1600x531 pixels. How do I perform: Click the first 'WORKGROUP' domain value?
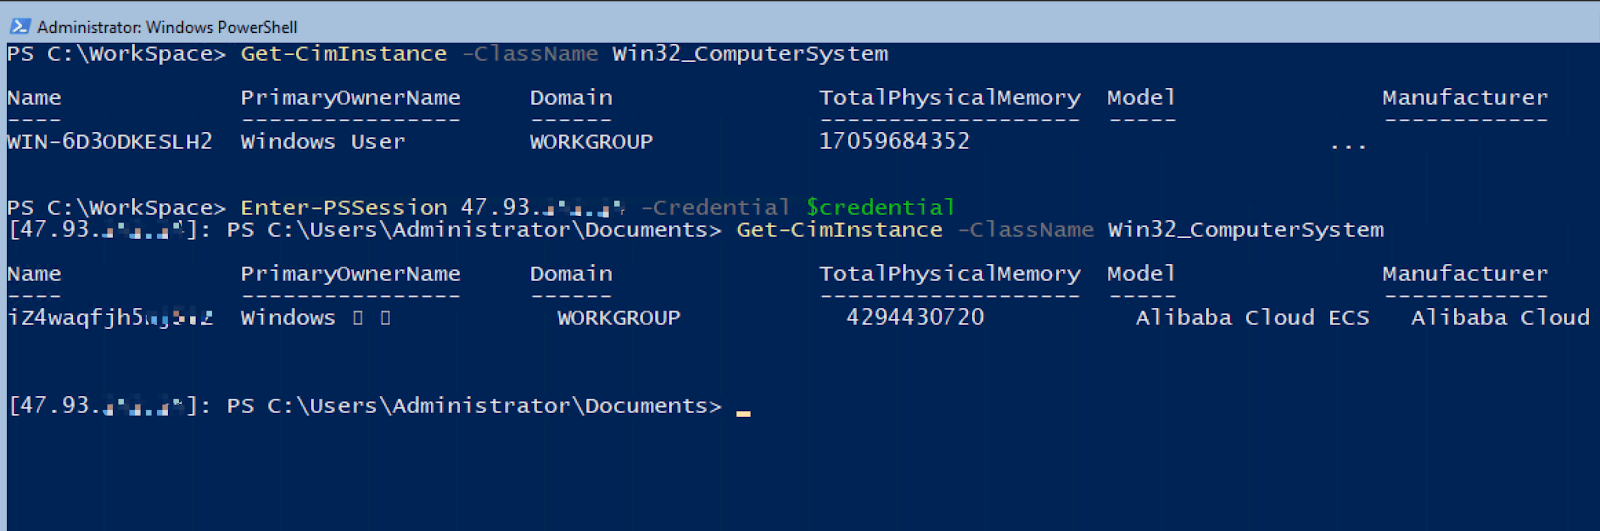pyautogui.click(x=591, y=141)
